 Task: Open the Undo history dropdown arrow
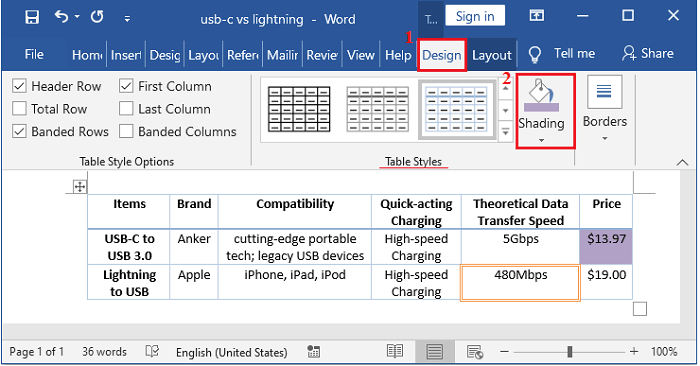tap(77, 17)
